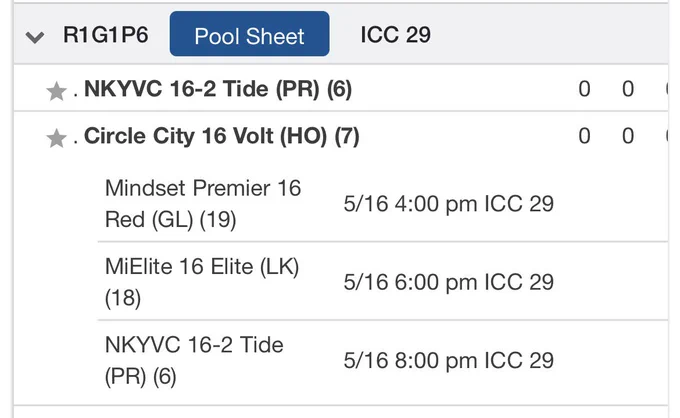Click second zero stat in Circle City row
Screen dimensions: 680x418
628,136
